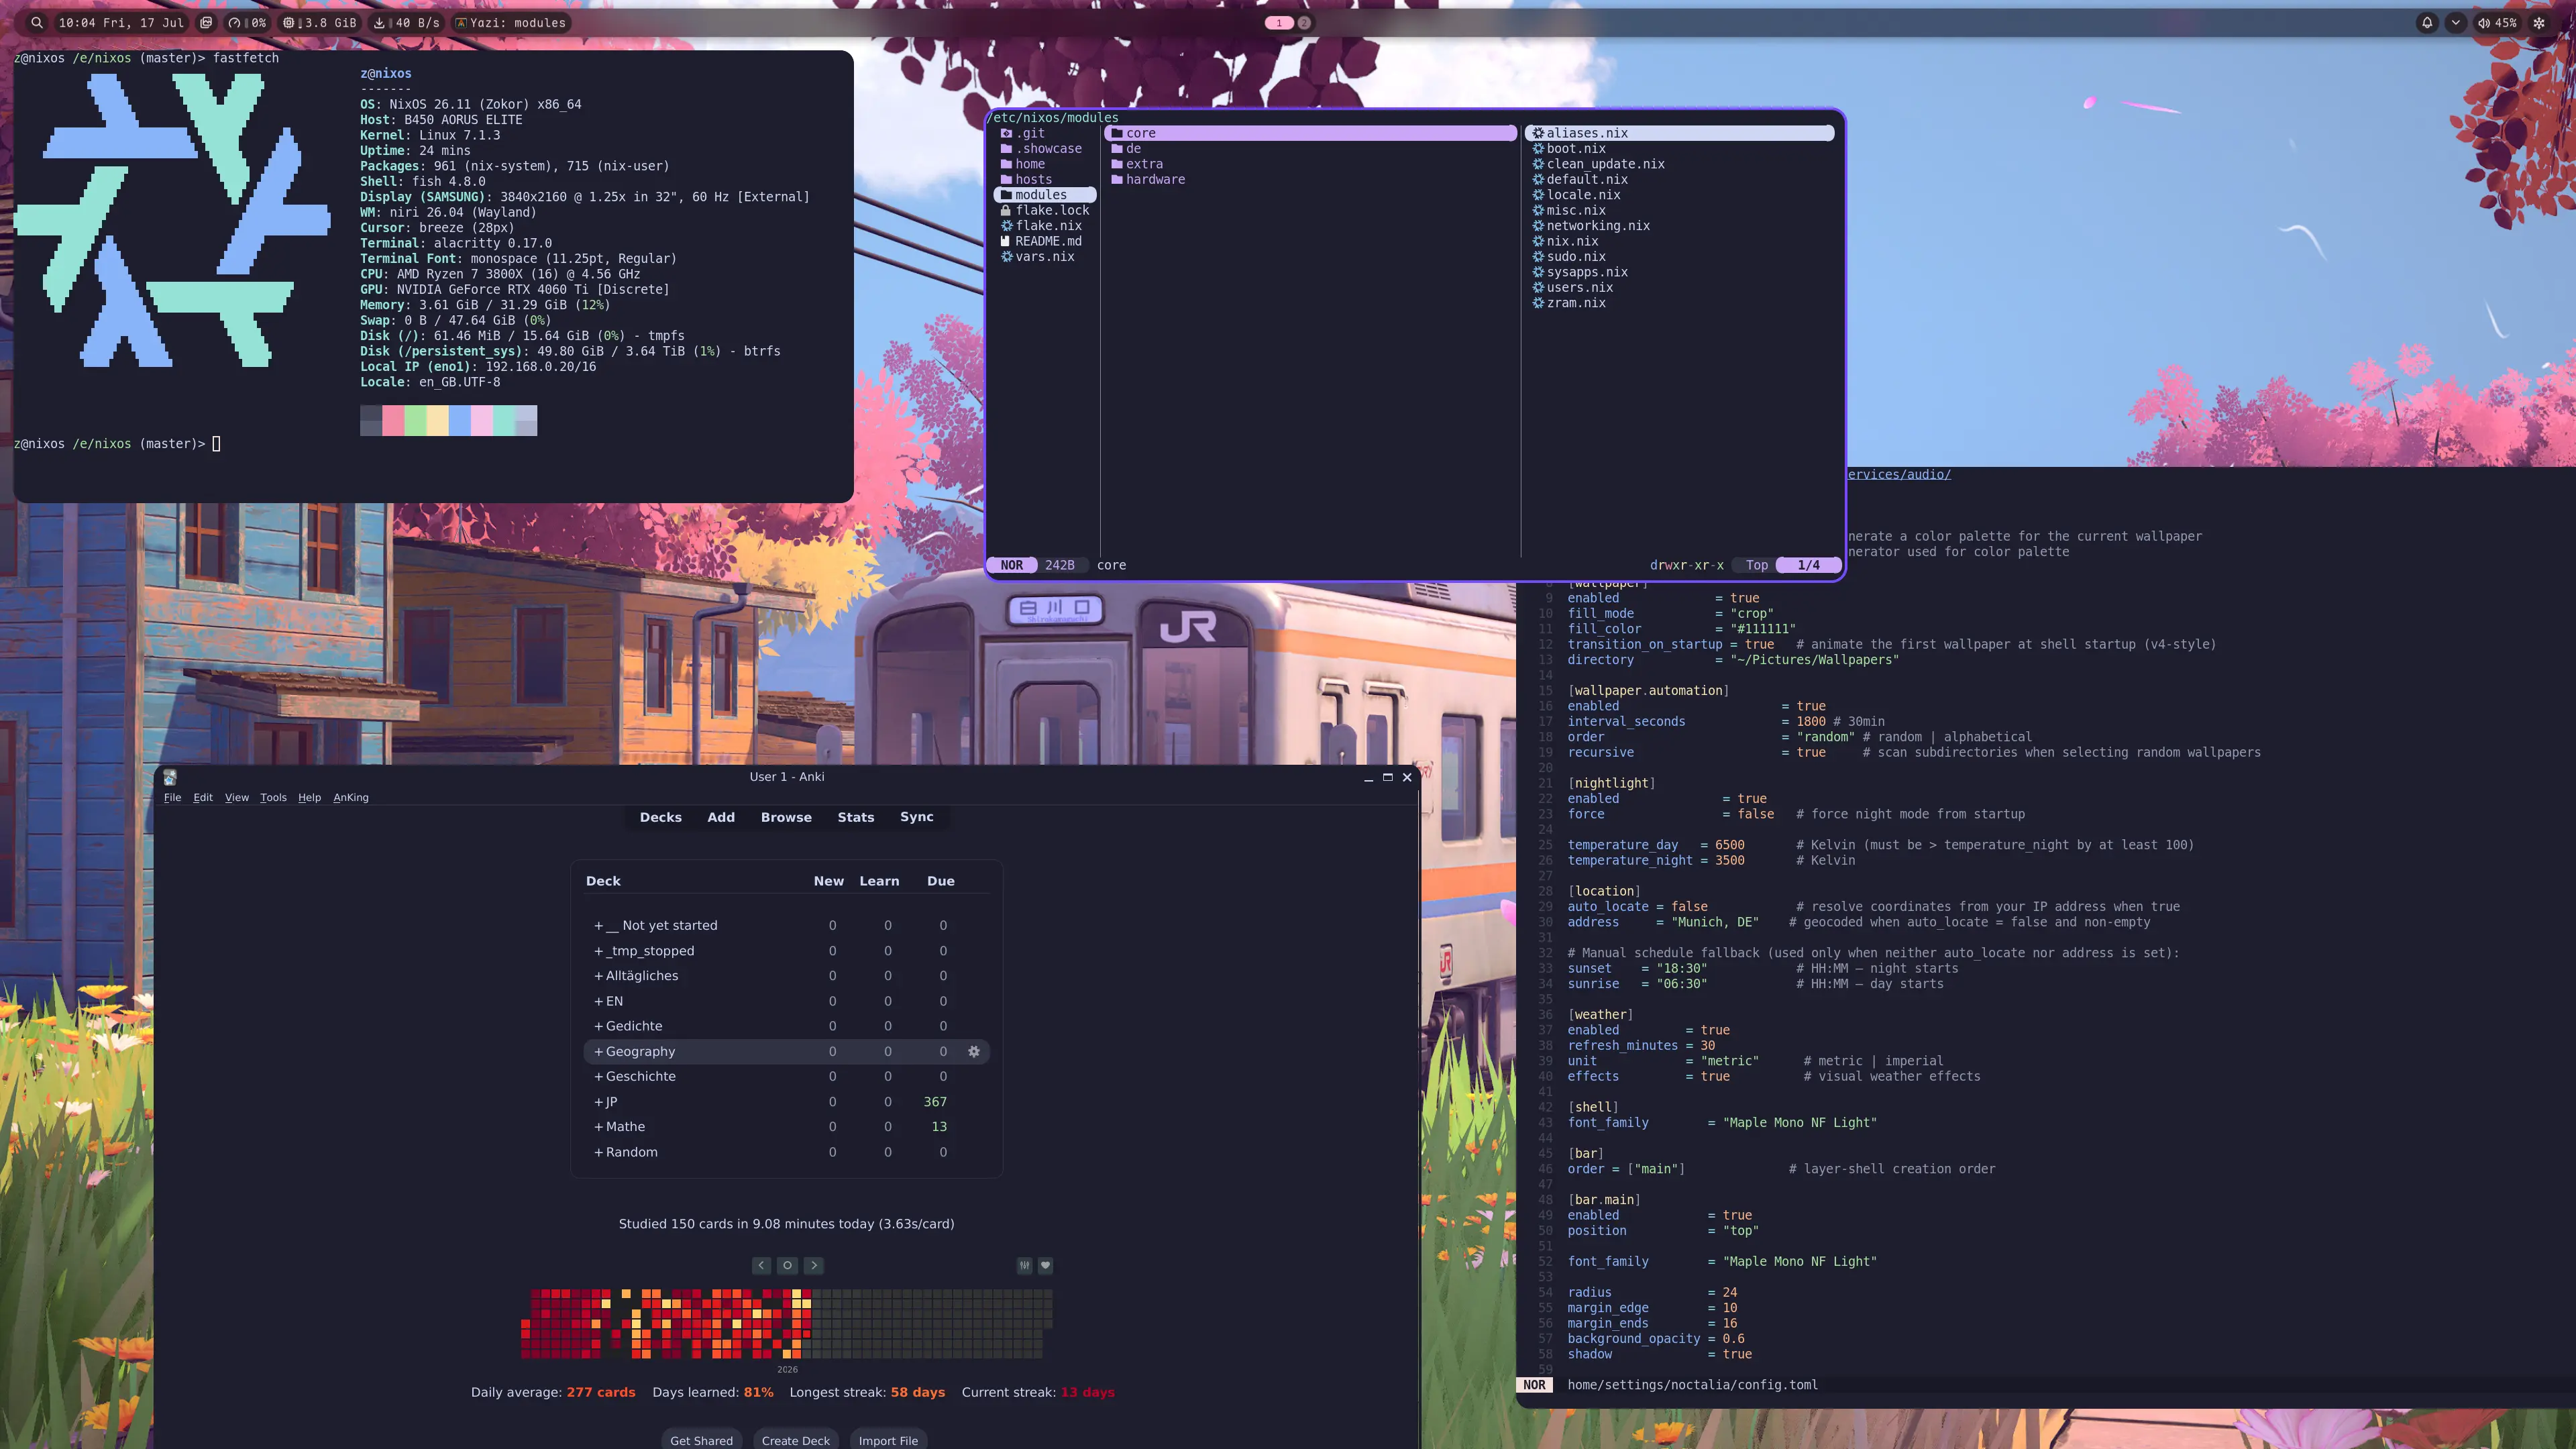Click the clock '10:04 Fri, 17 Jul'
The image size is (2576, 1449).
(x=121, y=23)
